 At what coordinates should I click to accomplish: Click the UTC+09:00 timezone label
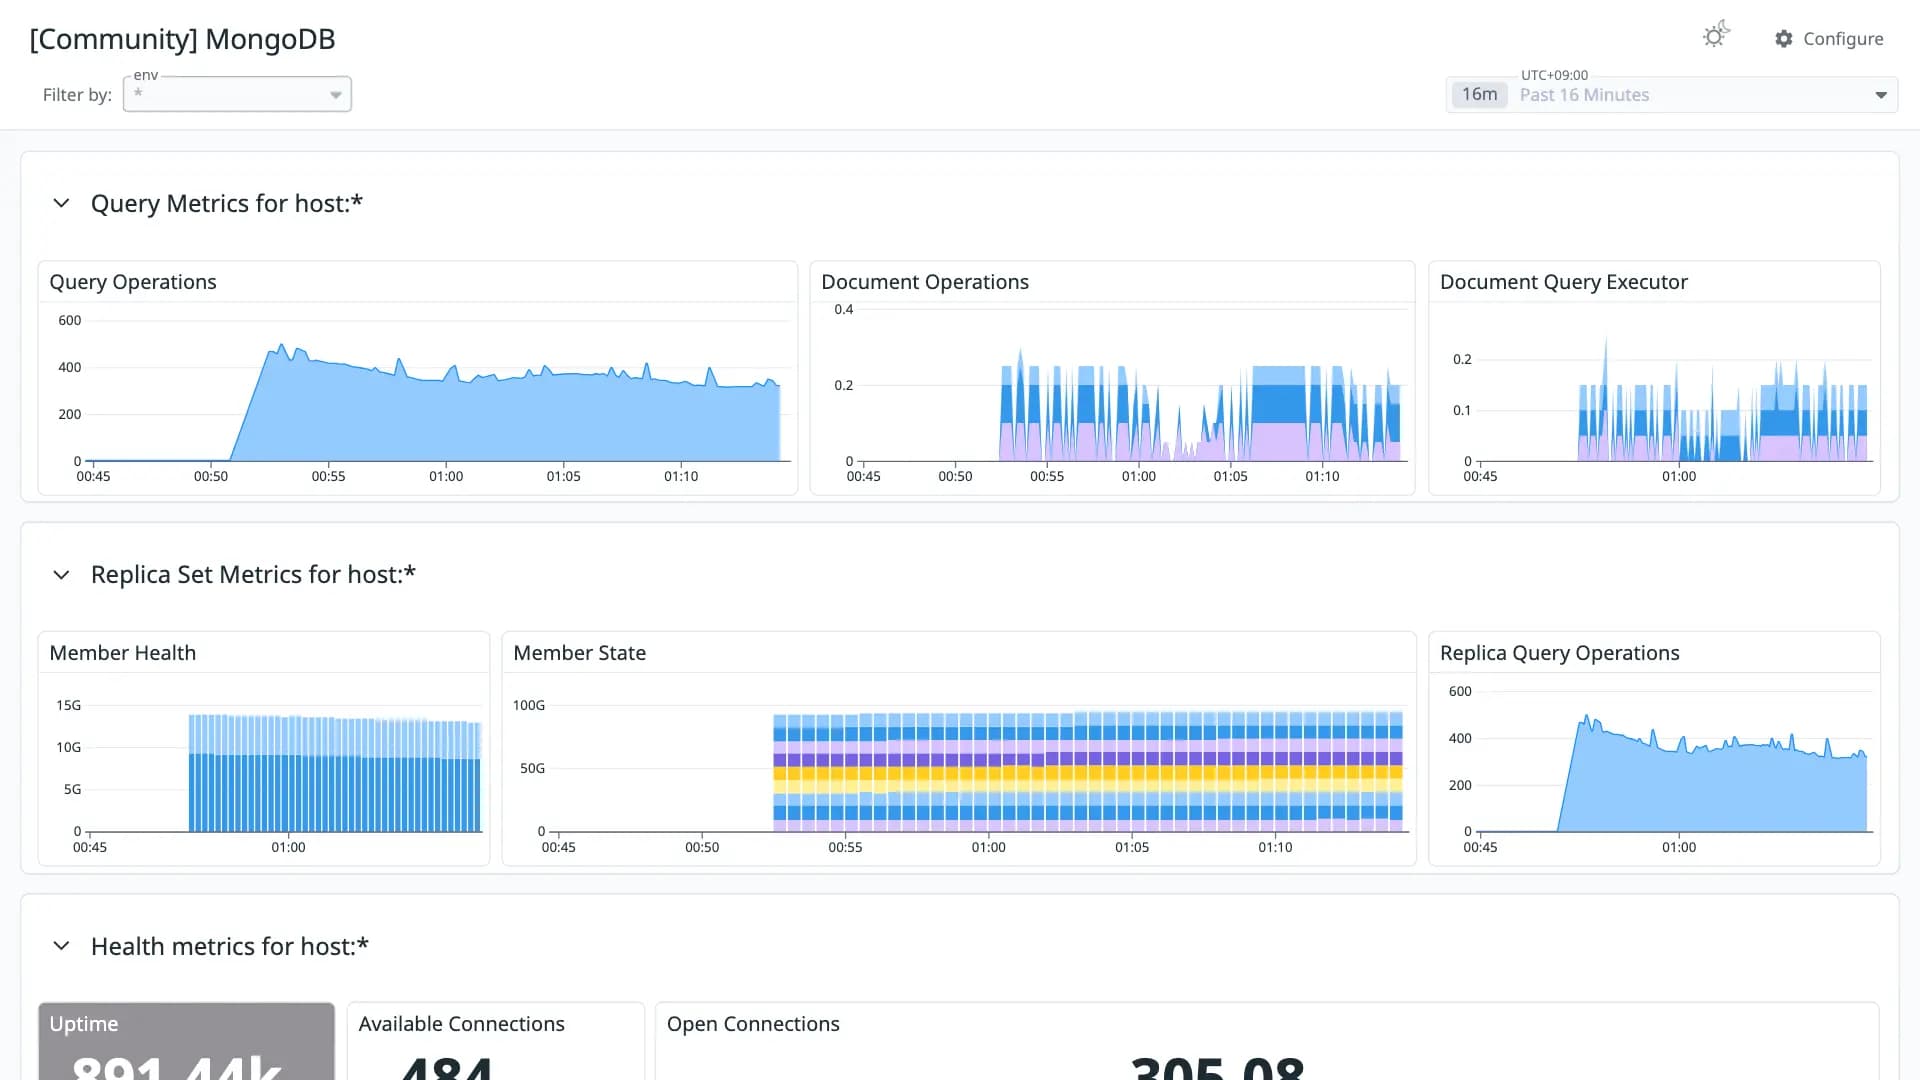point(1554,75)
